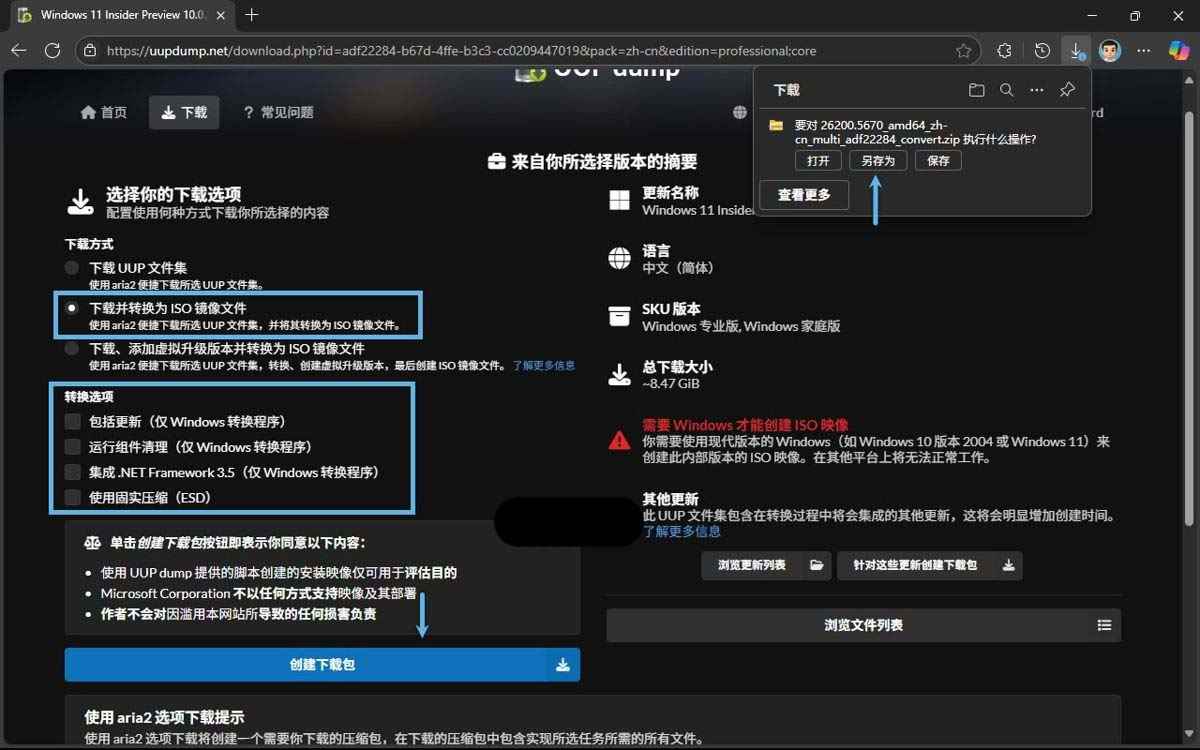1200x750 pixels.
Task: Check 使用固实压缩 (ESD) option
Action: pos(72,497)
